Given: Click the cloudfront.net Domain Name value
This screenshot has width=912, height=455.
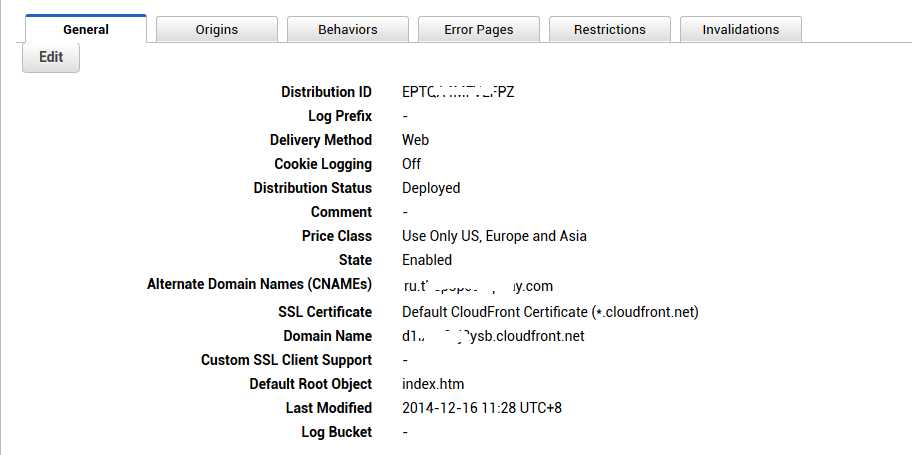Looking at the screenshot, I should (x=493, y=336).
